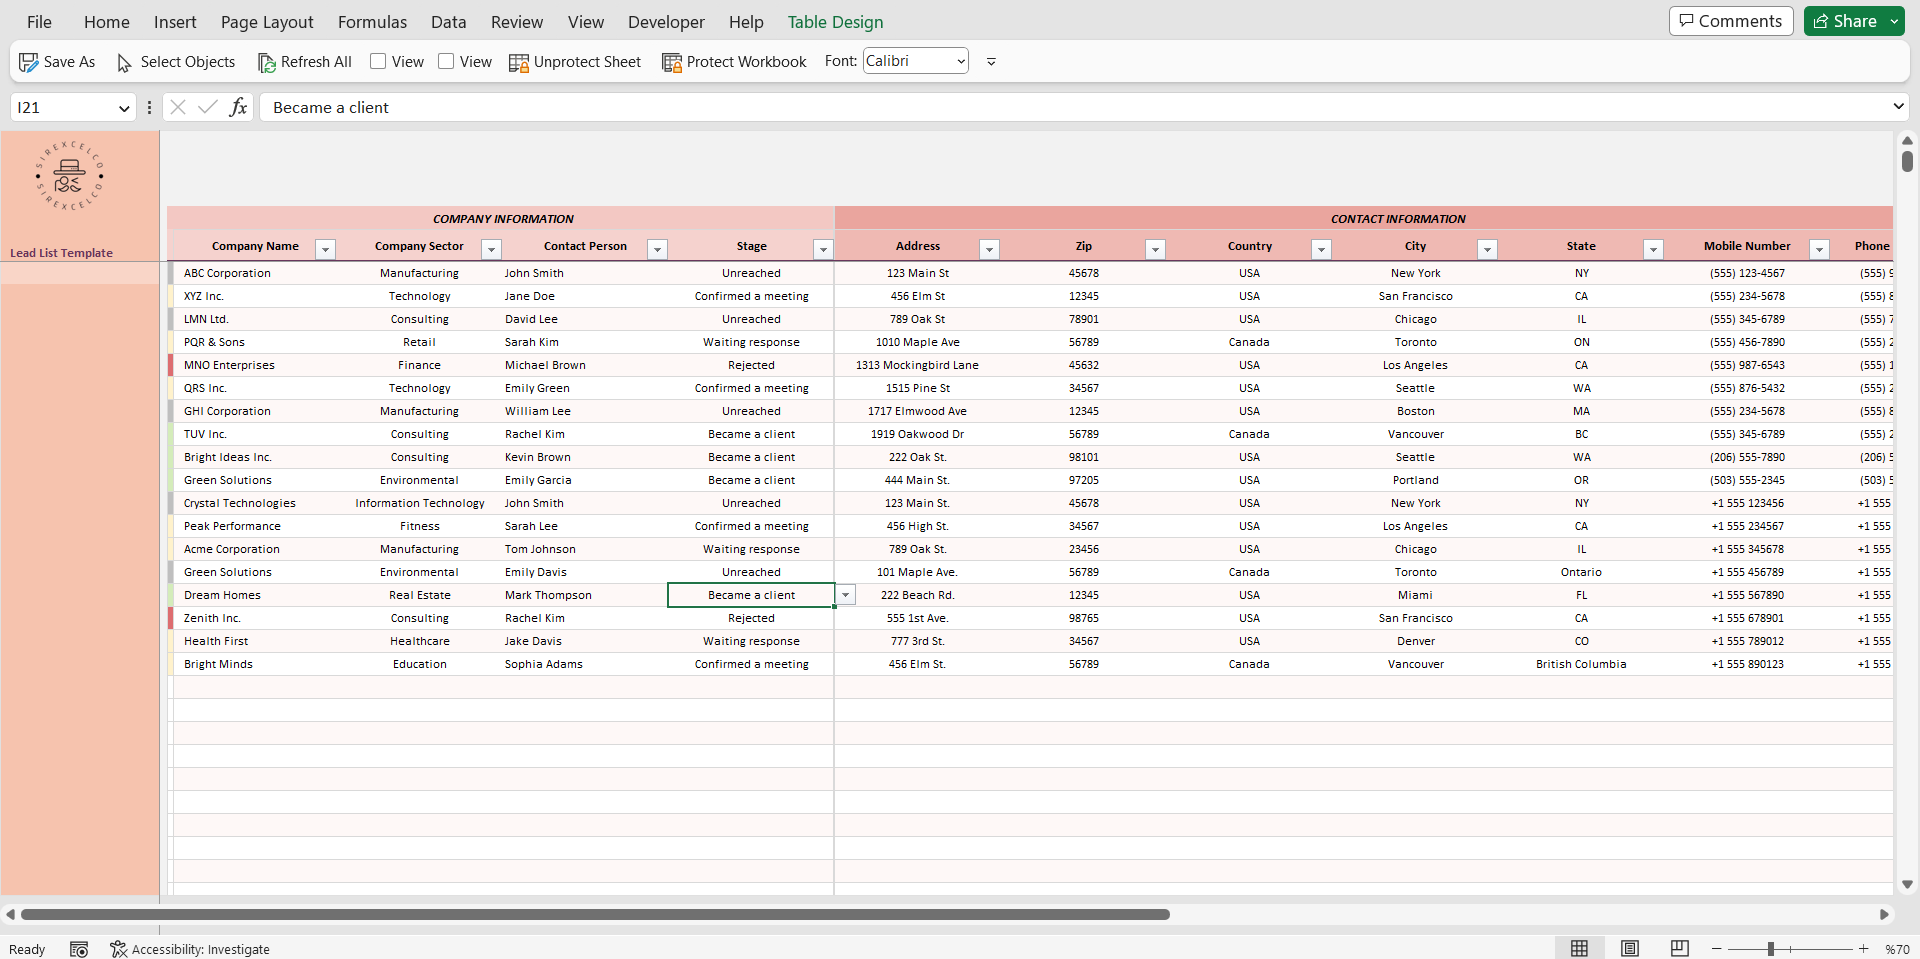Click the Comments button
This screenshot has height=959, width=1920.
pos(1730,21)
